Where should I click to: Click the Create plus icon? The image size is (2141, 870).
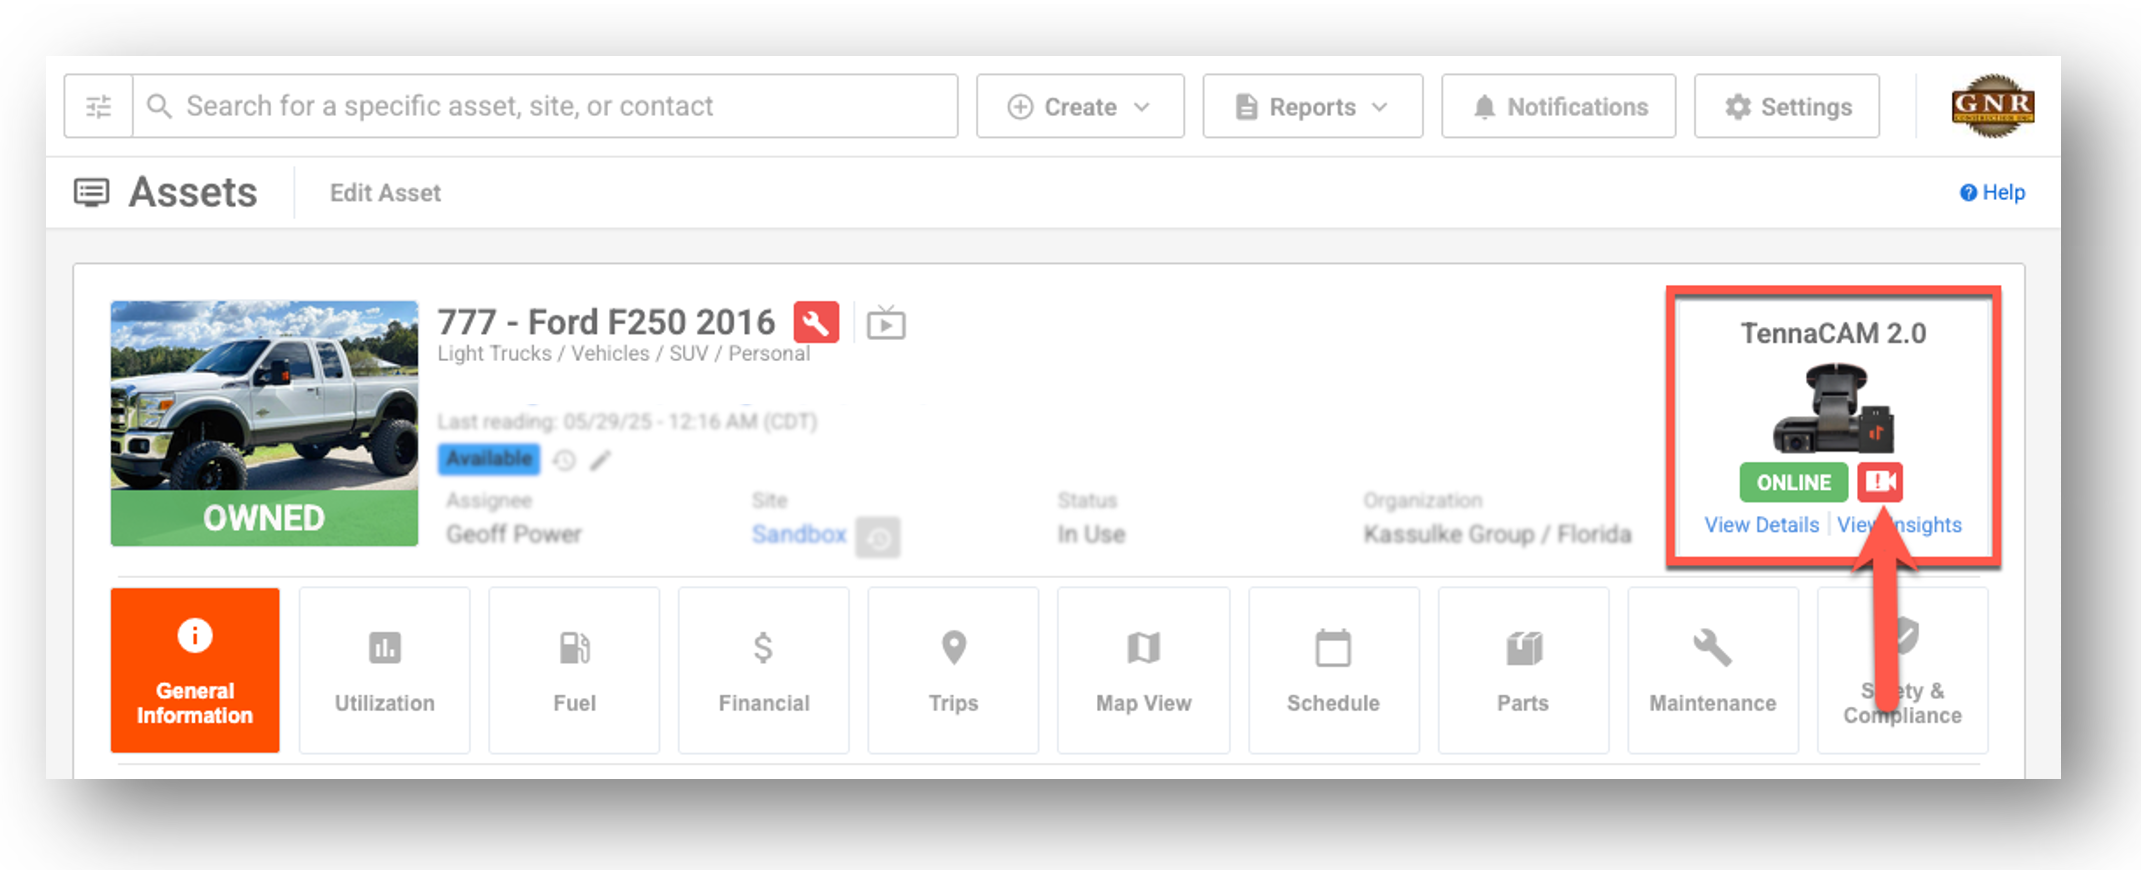(1020, 107)
